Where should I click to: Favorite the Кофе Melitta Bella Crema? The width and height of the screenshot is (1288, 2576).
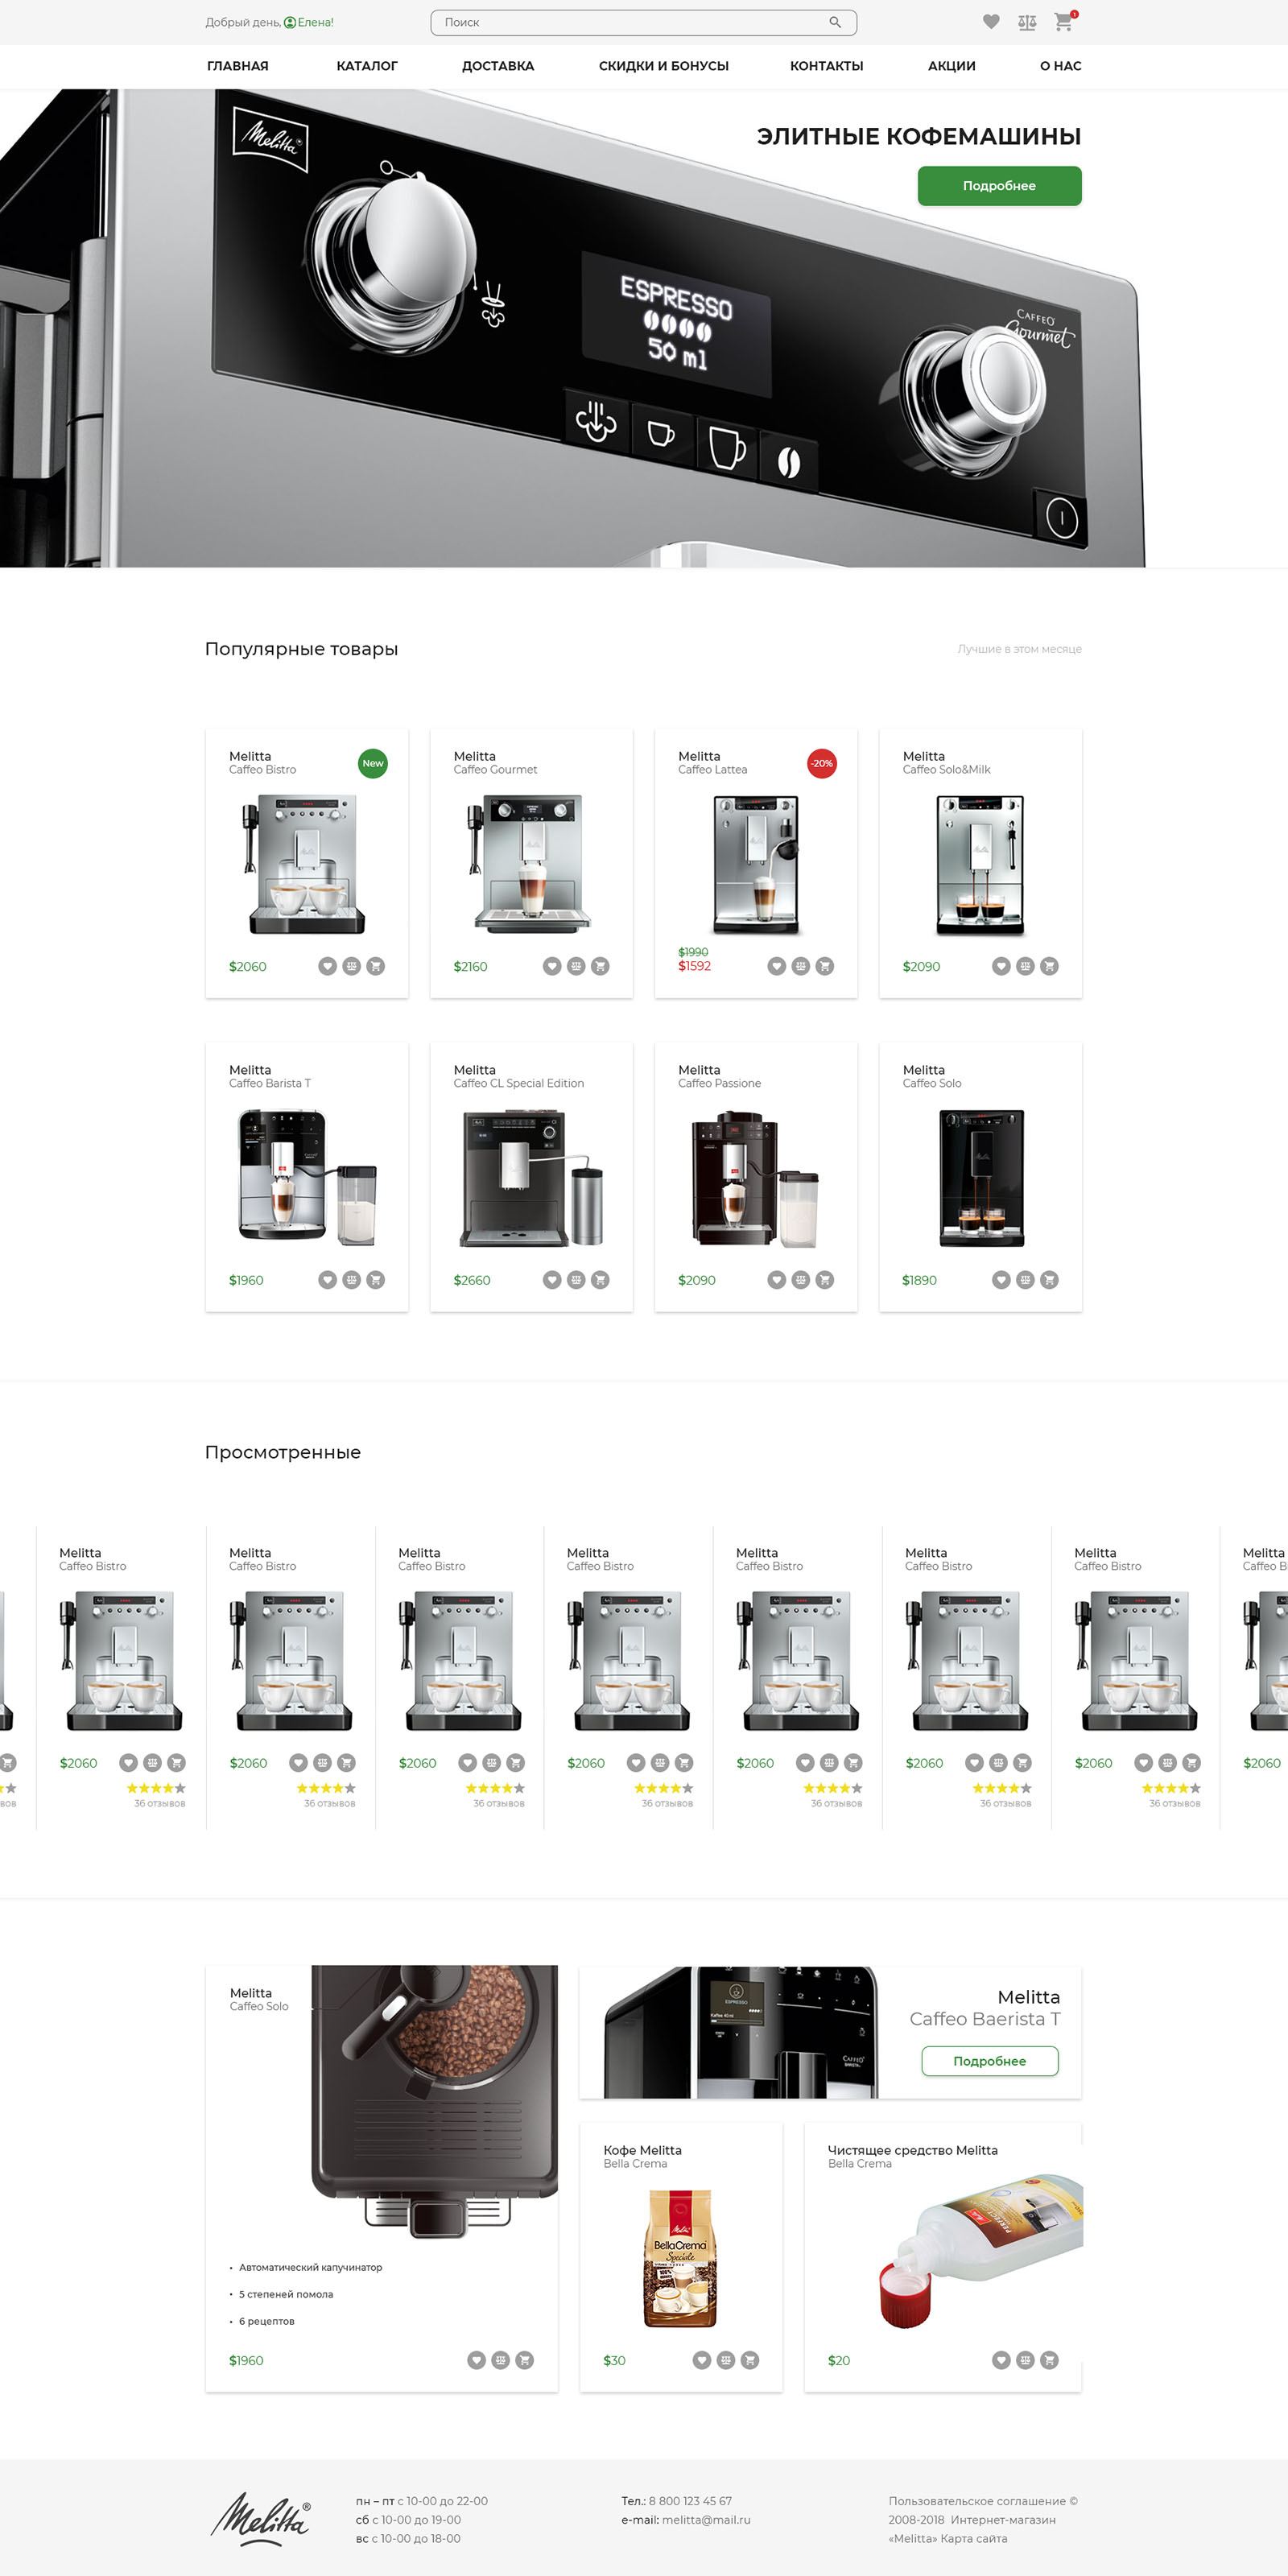tap(702, 2360)
